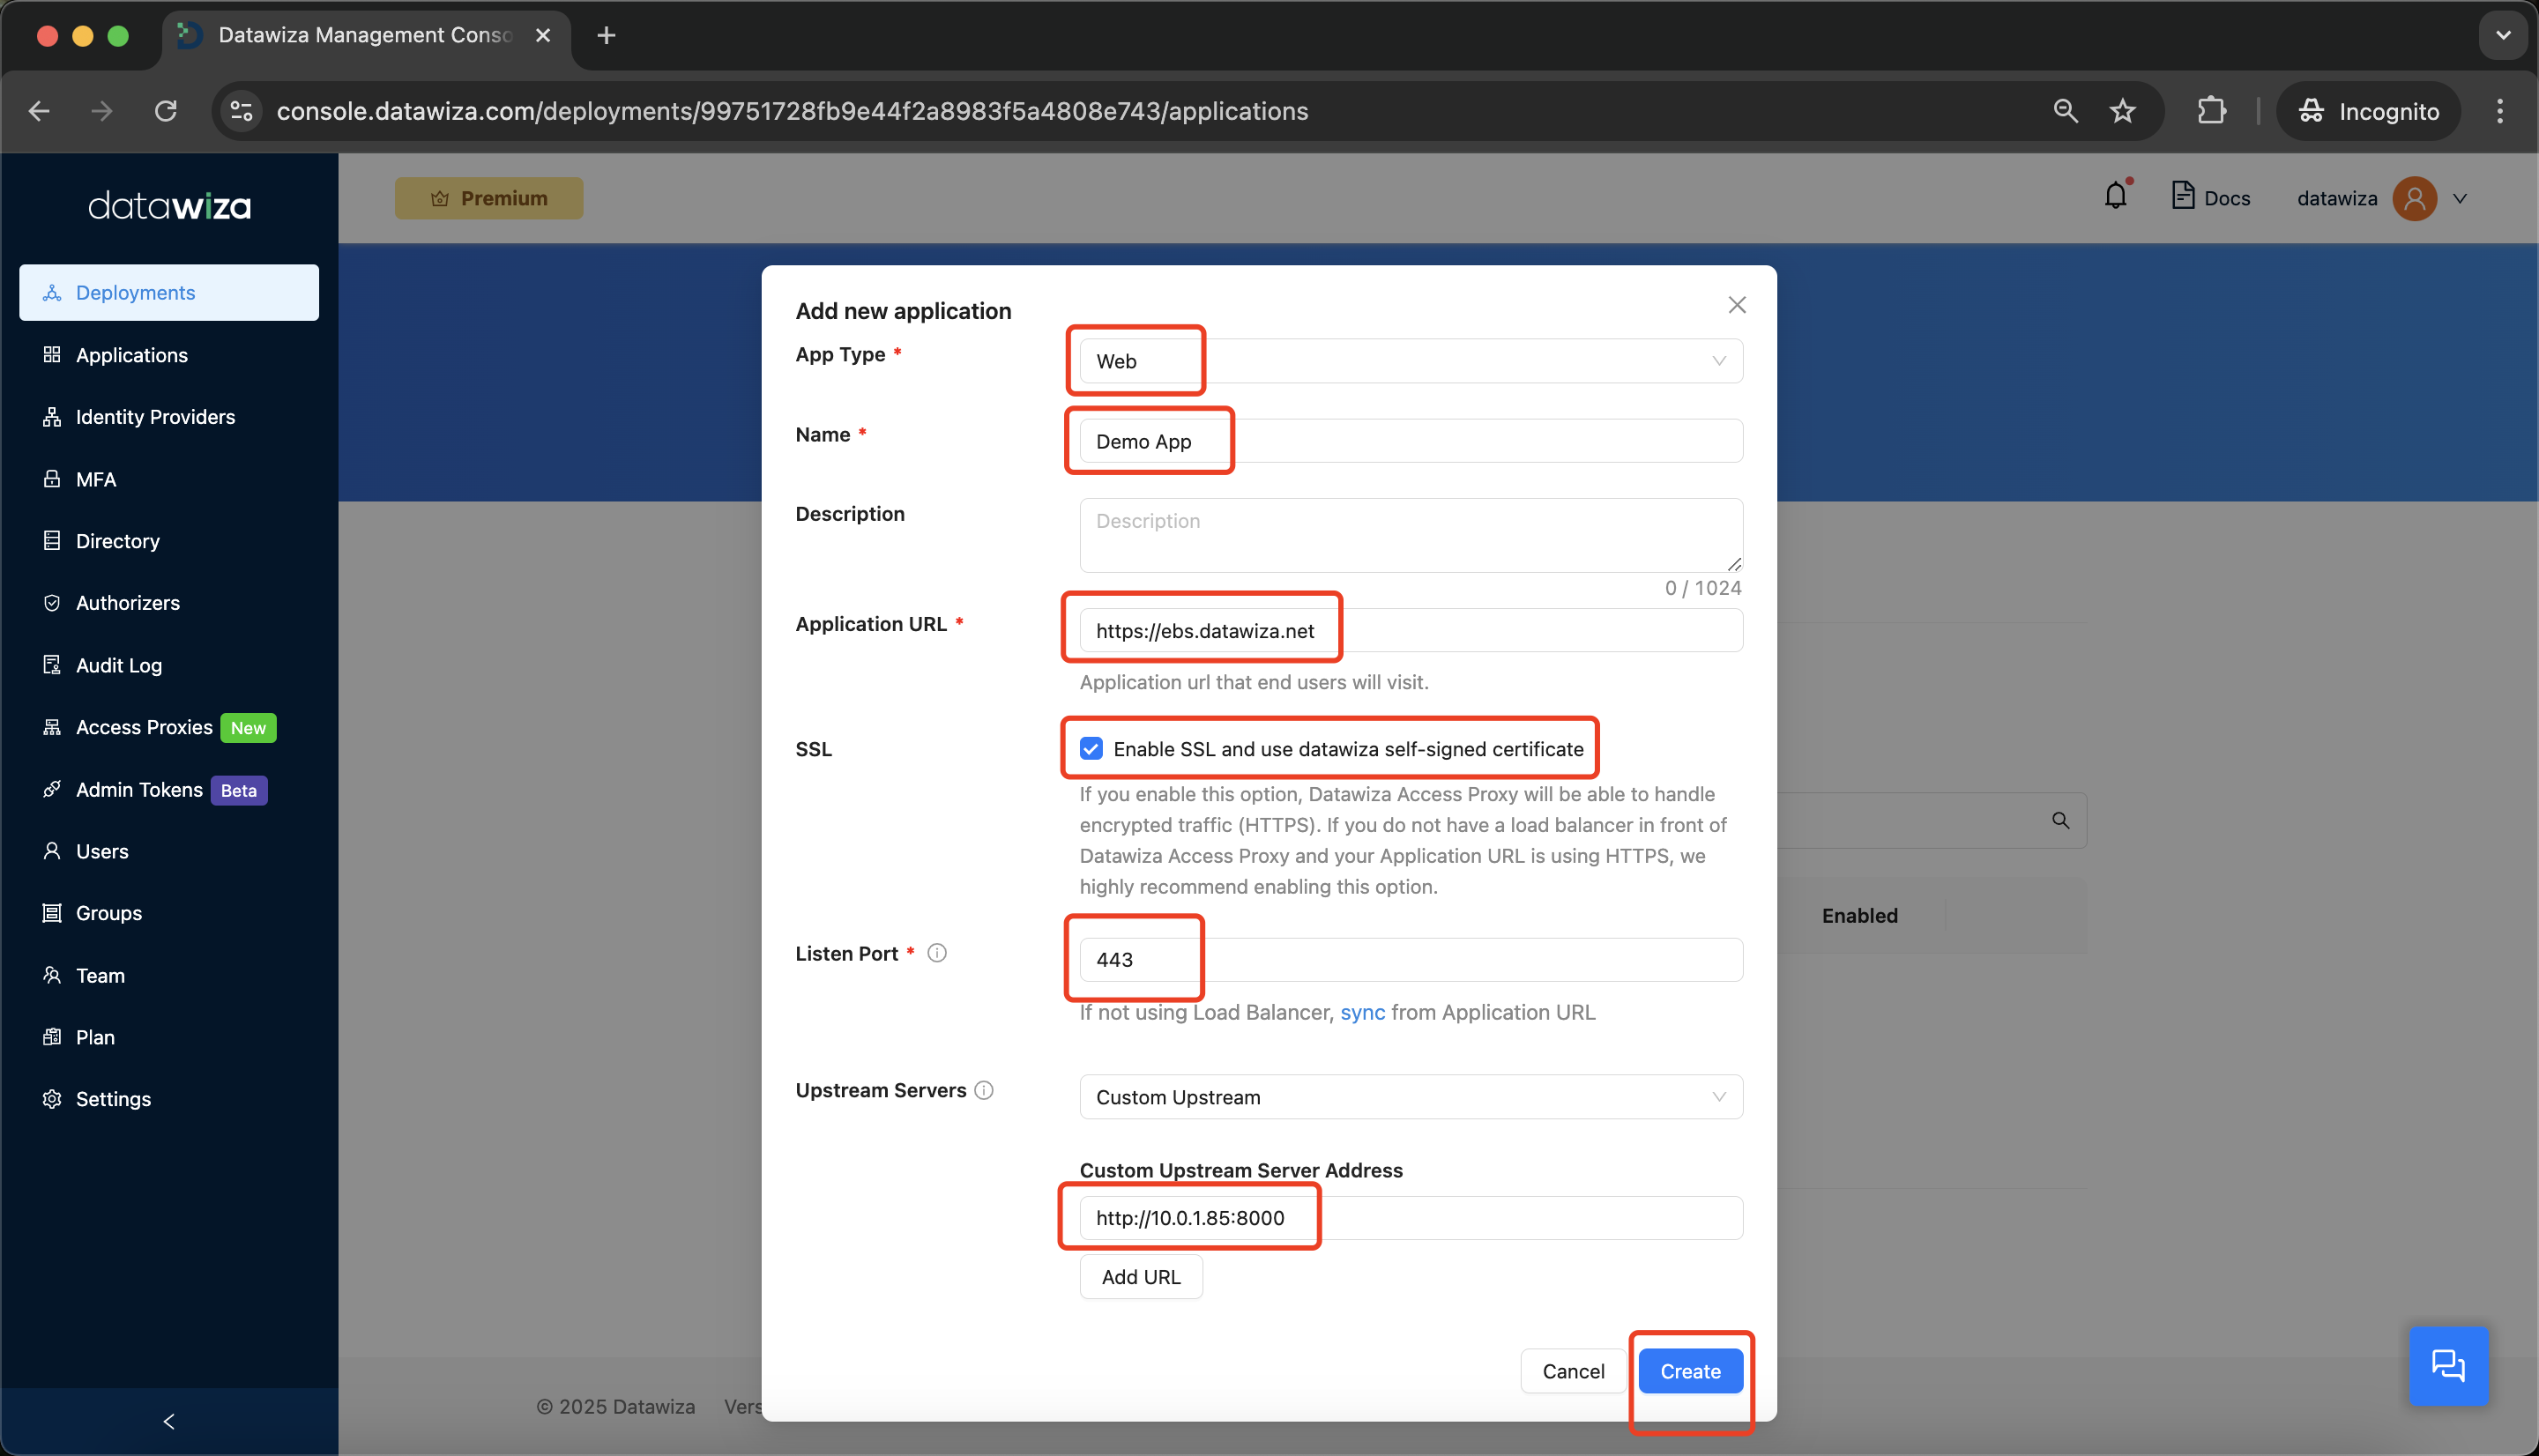Click the browser zoom magnifier icon
Viewport: 2539px width, 1456px height.
[x=2065, y=111]
